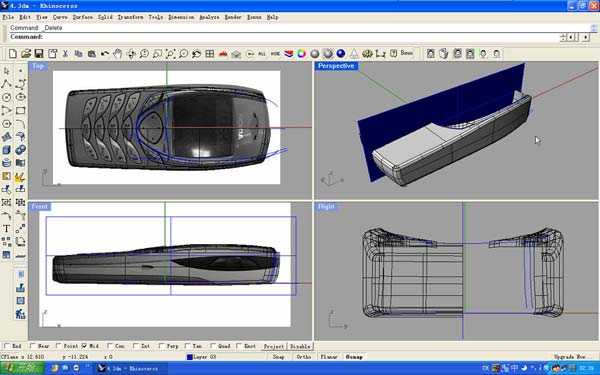Select the Rotate view tool
The image size is (600, 375).
click(131, 54)
